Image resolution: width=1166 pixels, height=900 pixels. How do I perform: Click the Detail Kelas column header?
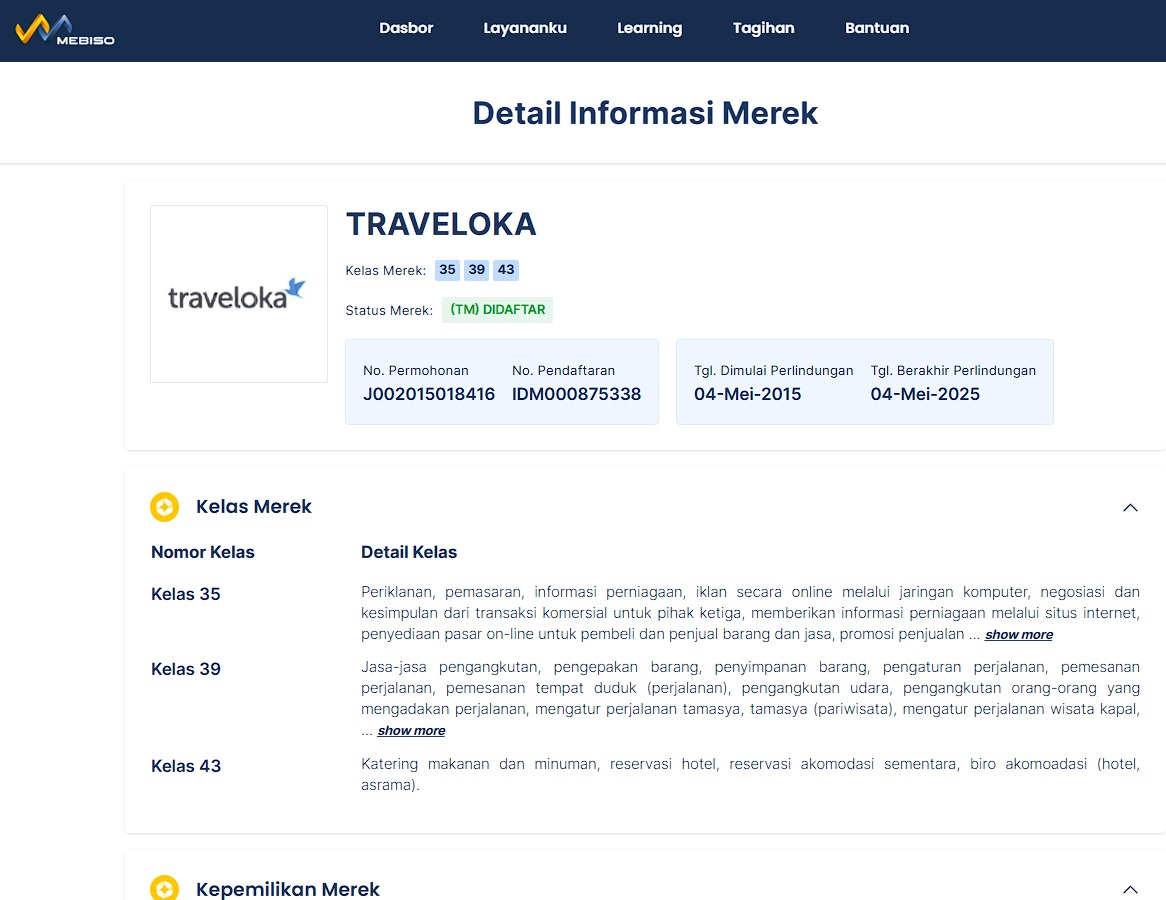click(409, 552)
